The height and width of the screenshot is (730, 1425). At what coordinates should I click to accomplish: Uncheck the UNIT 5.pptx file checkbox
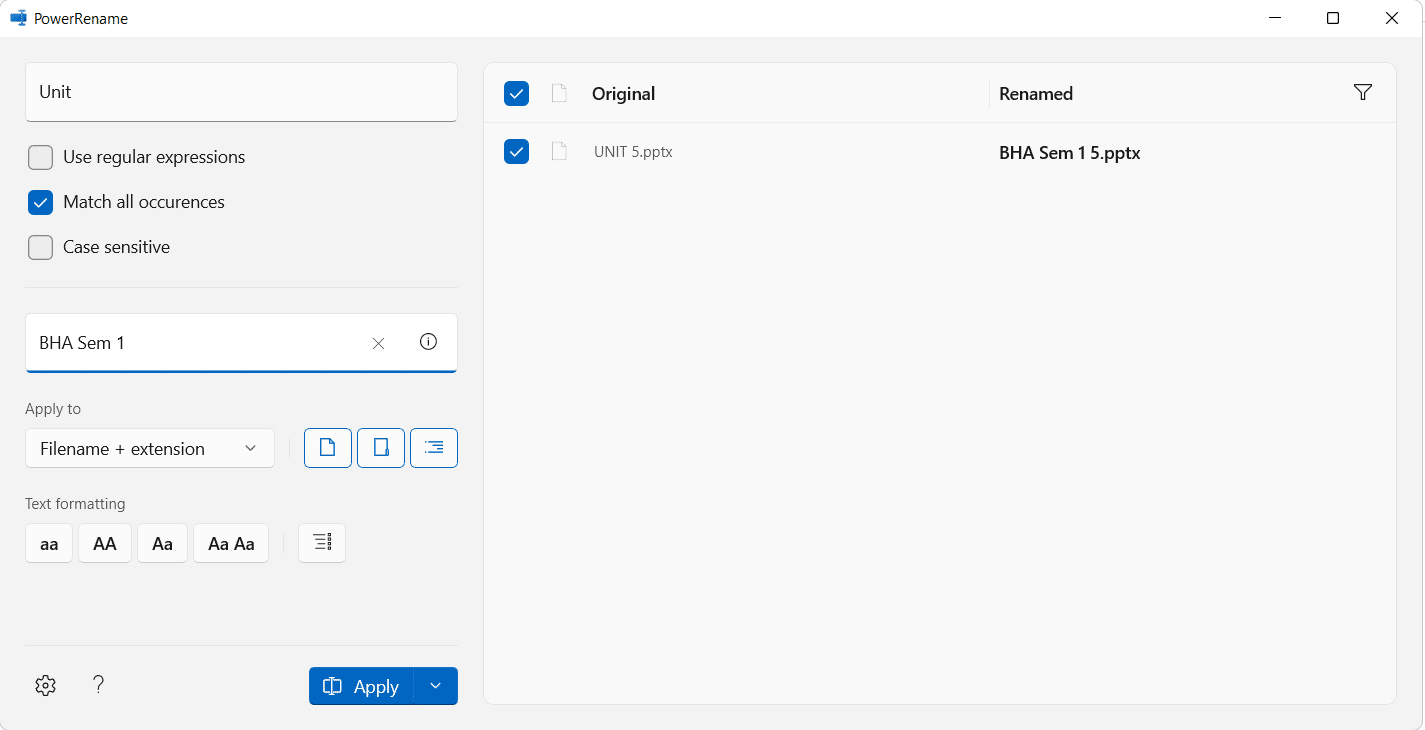(x=516, y=152)
